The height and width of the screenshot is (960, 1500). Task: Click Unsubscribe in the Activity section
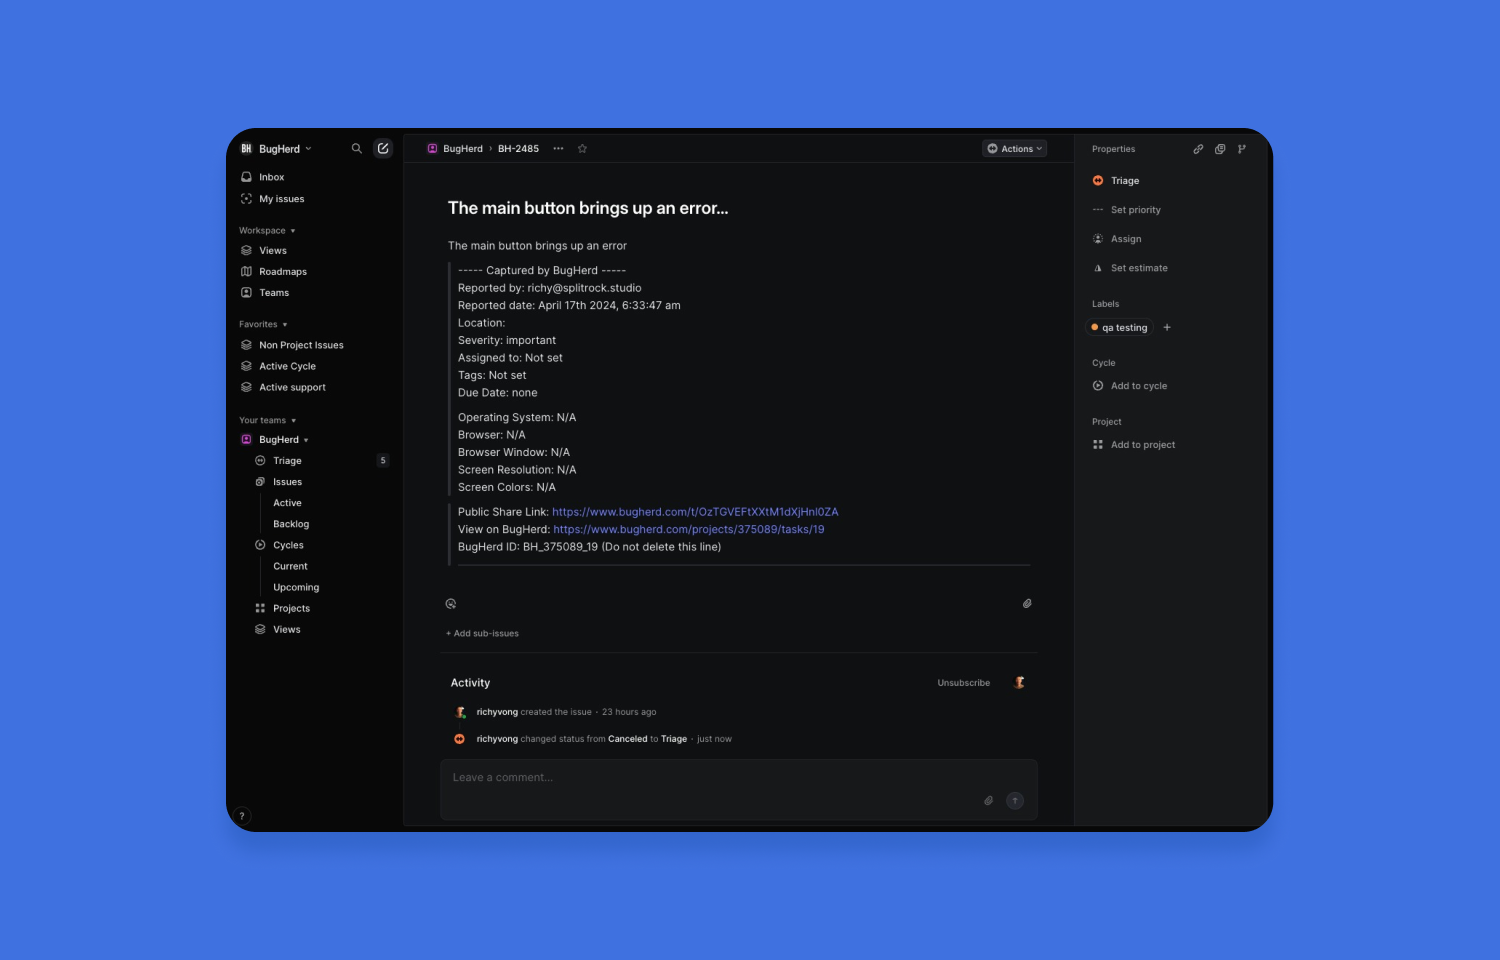click(964, 683)
